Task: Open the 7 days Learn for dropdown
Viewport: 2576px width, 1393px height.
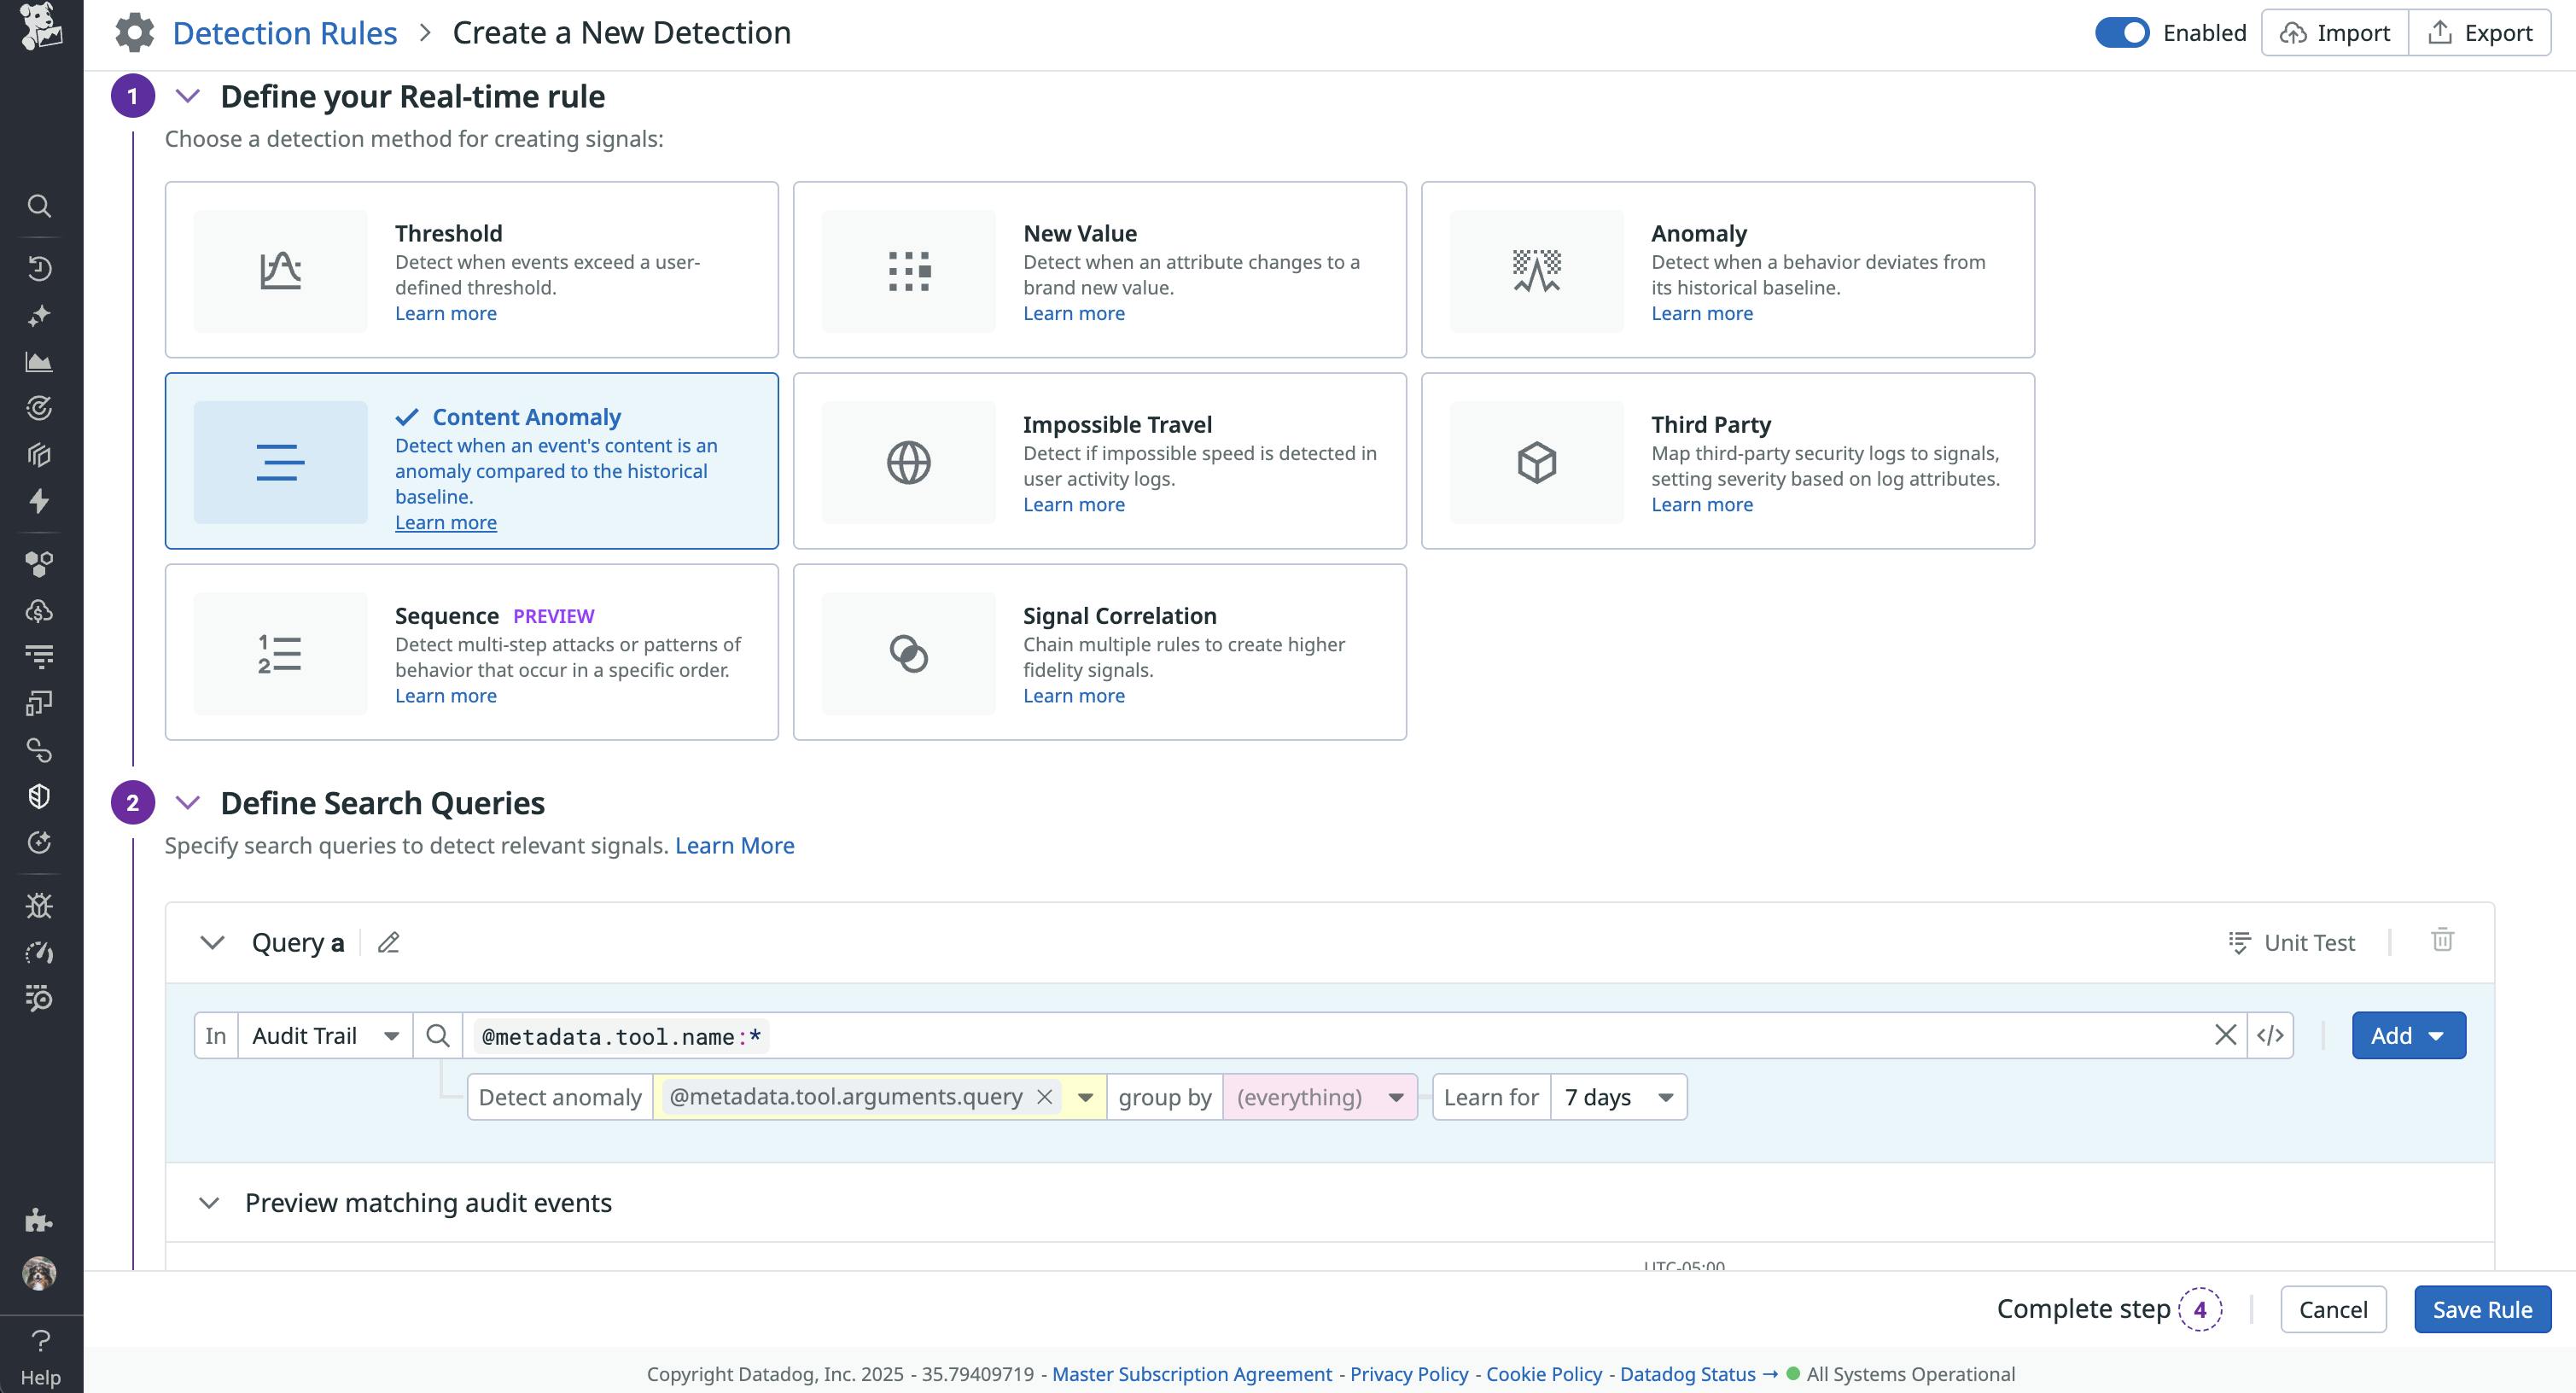Action: tap(1617, 1097)
